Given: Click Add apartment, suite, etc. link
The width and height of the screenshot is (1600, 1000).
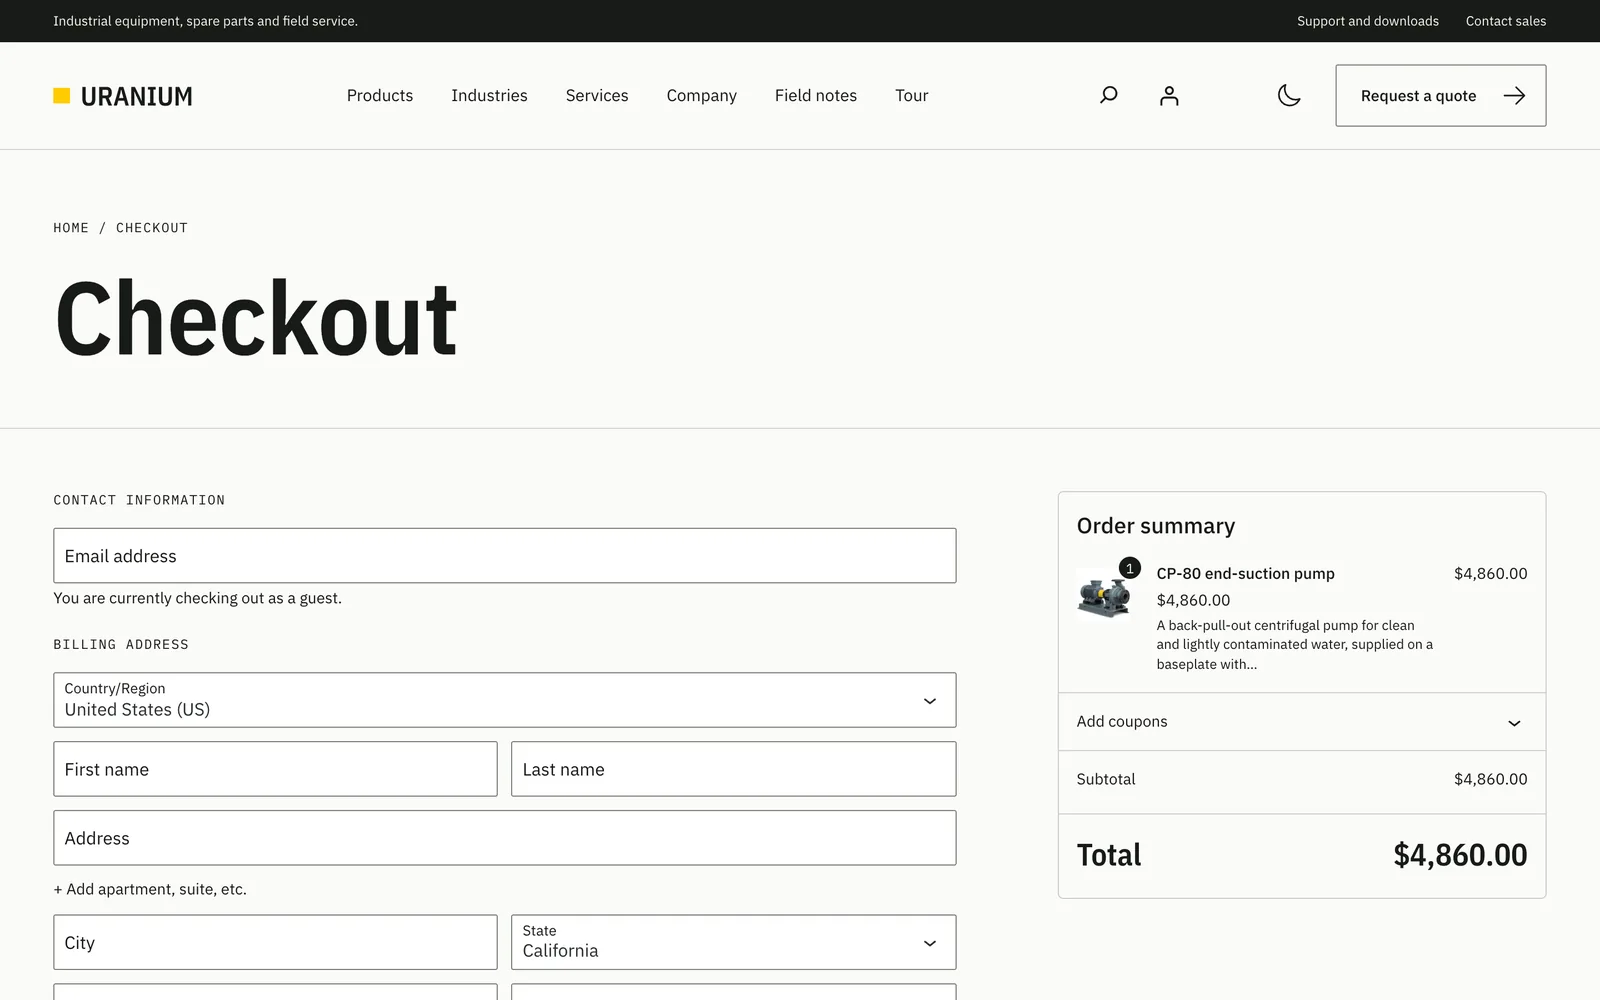Looking at the screenshot, I should pyautogui.click(x=150, y=889).
